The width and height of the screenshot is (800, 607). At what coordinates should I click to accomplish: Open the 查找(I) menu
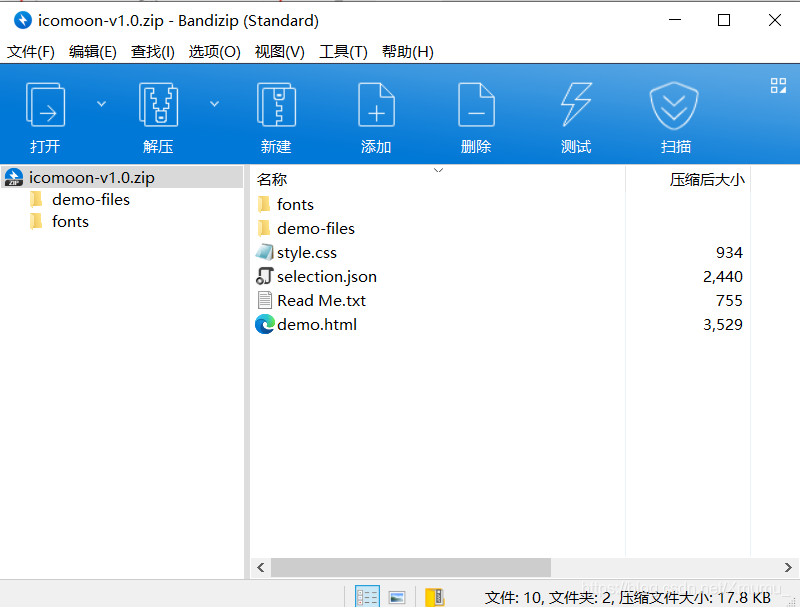(153, 52)
